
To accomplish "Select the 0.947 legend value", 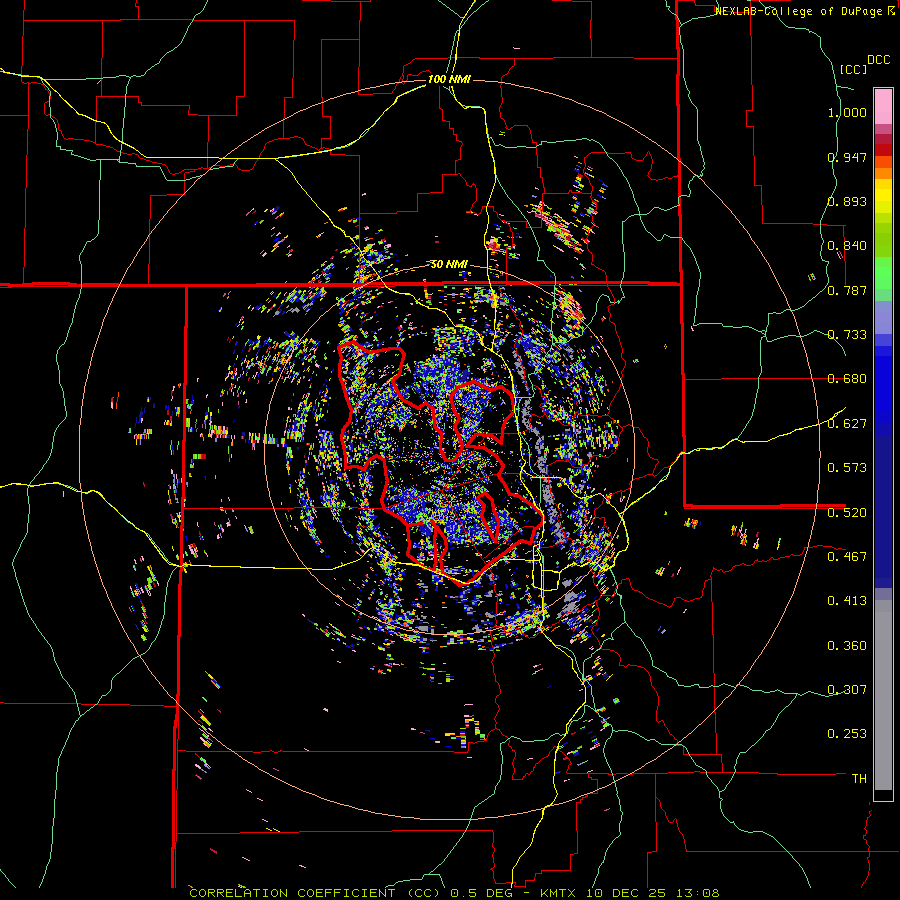I will [847, 157].
